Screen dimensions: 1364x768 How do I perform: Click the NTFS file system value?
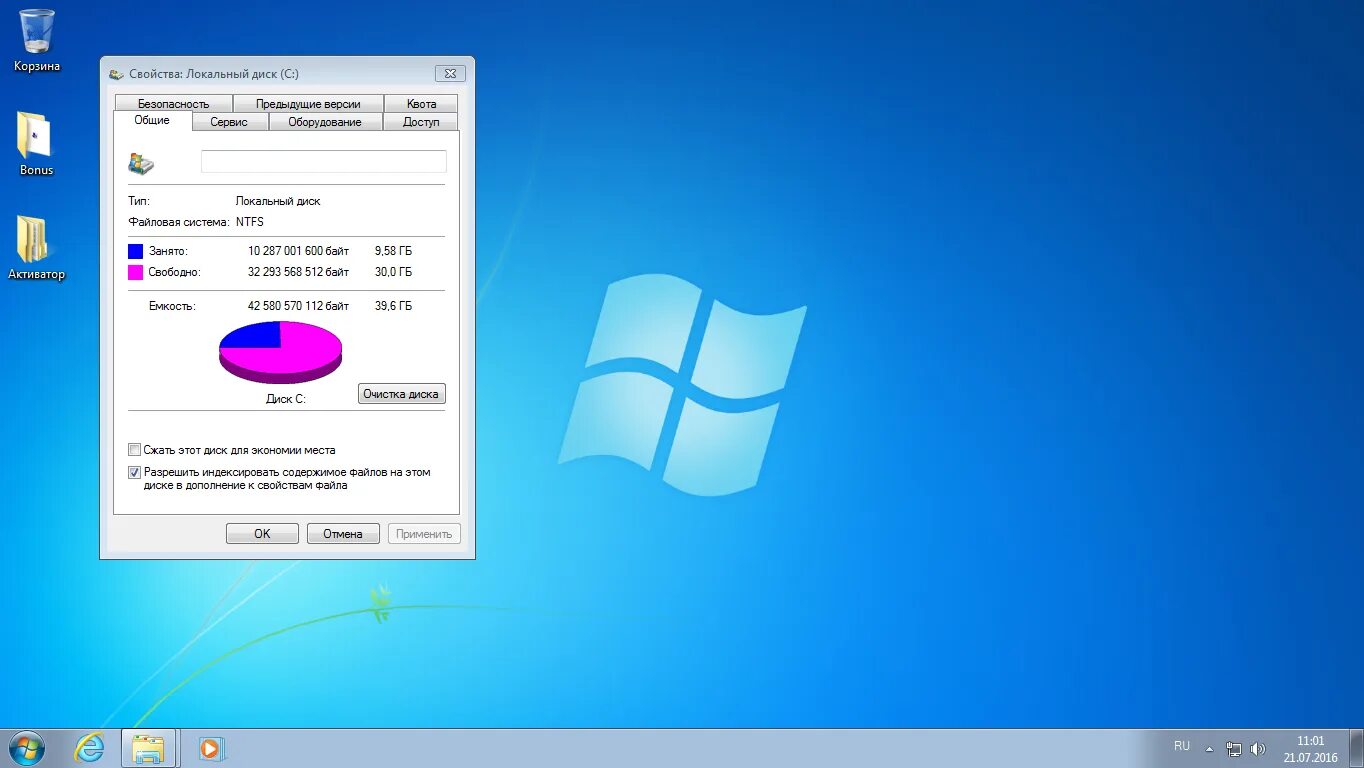click(250, 222)
